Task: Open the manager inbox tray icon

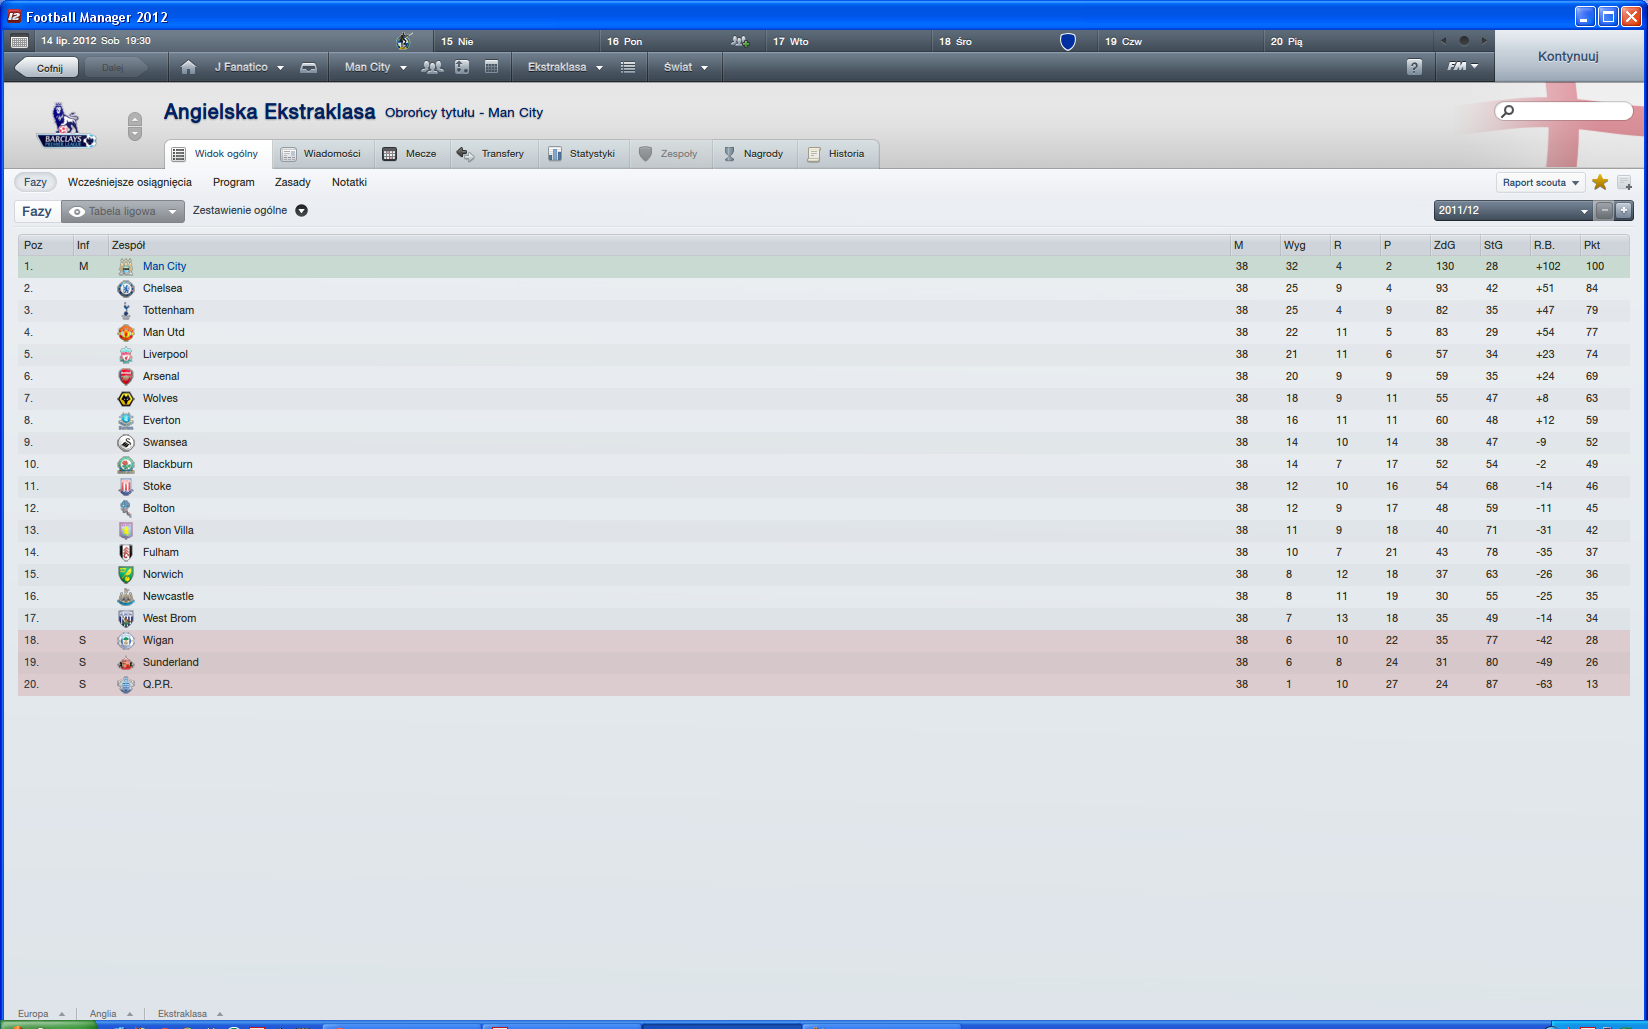Action: [309, 67]
